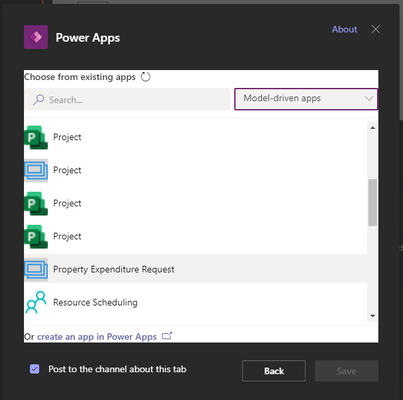Uncheck Post to the channel about this tab
The width and height of the screenshot is (403, 400).
point(34,369)
